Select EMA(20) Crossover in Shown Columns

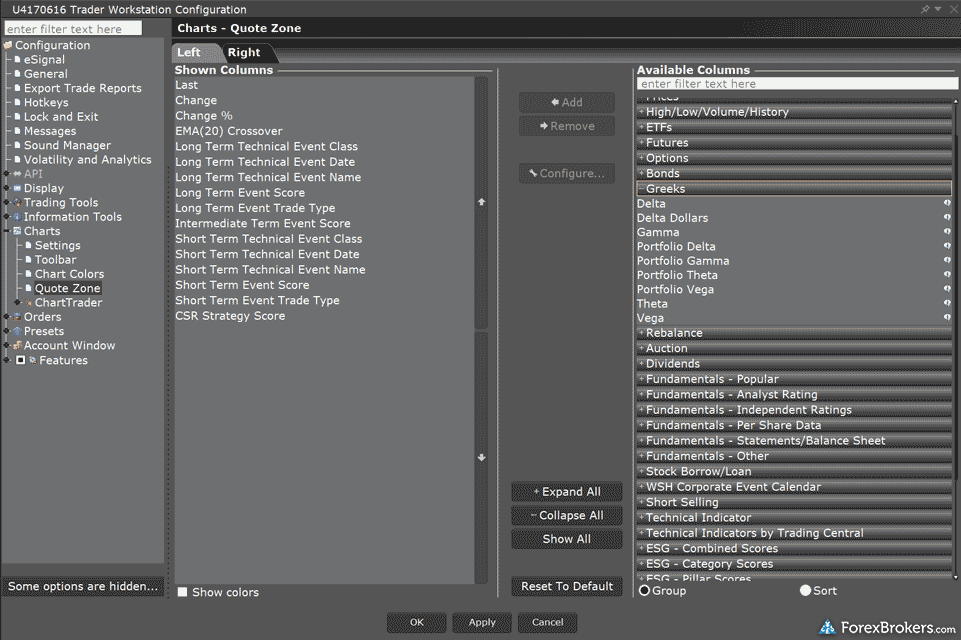click(x=229, y=131)
